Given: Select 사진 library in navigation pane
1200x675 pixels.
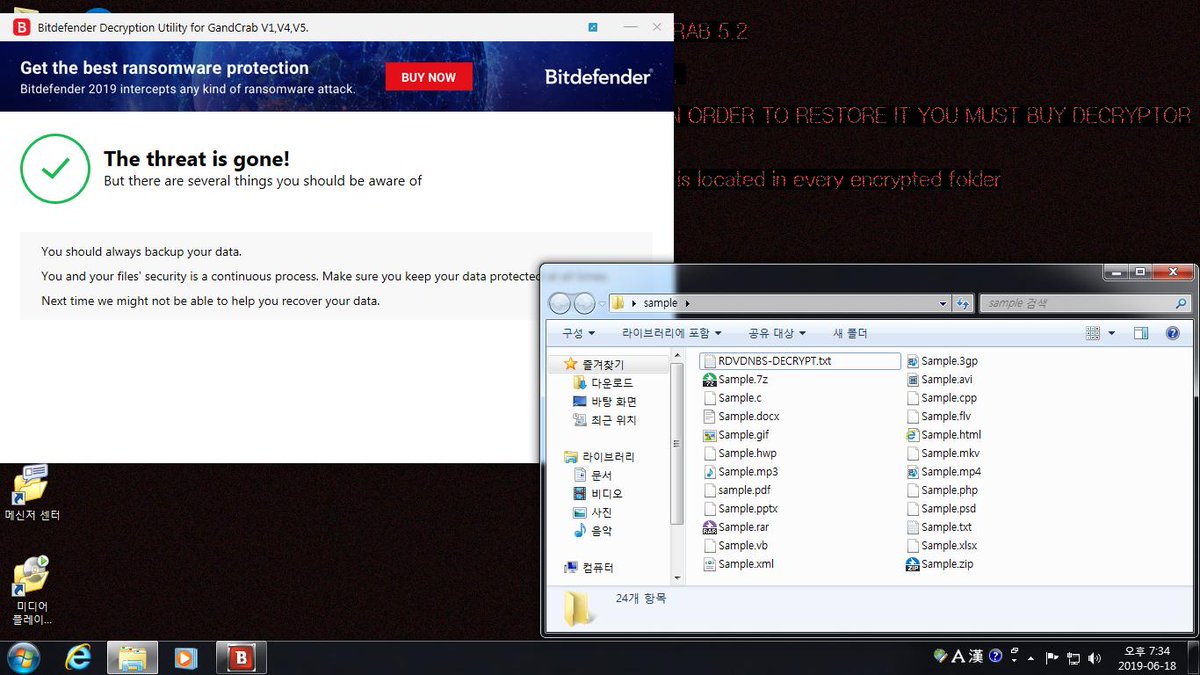Looking at the screenshot, I should pyautogui.click(x=593, y=512).
